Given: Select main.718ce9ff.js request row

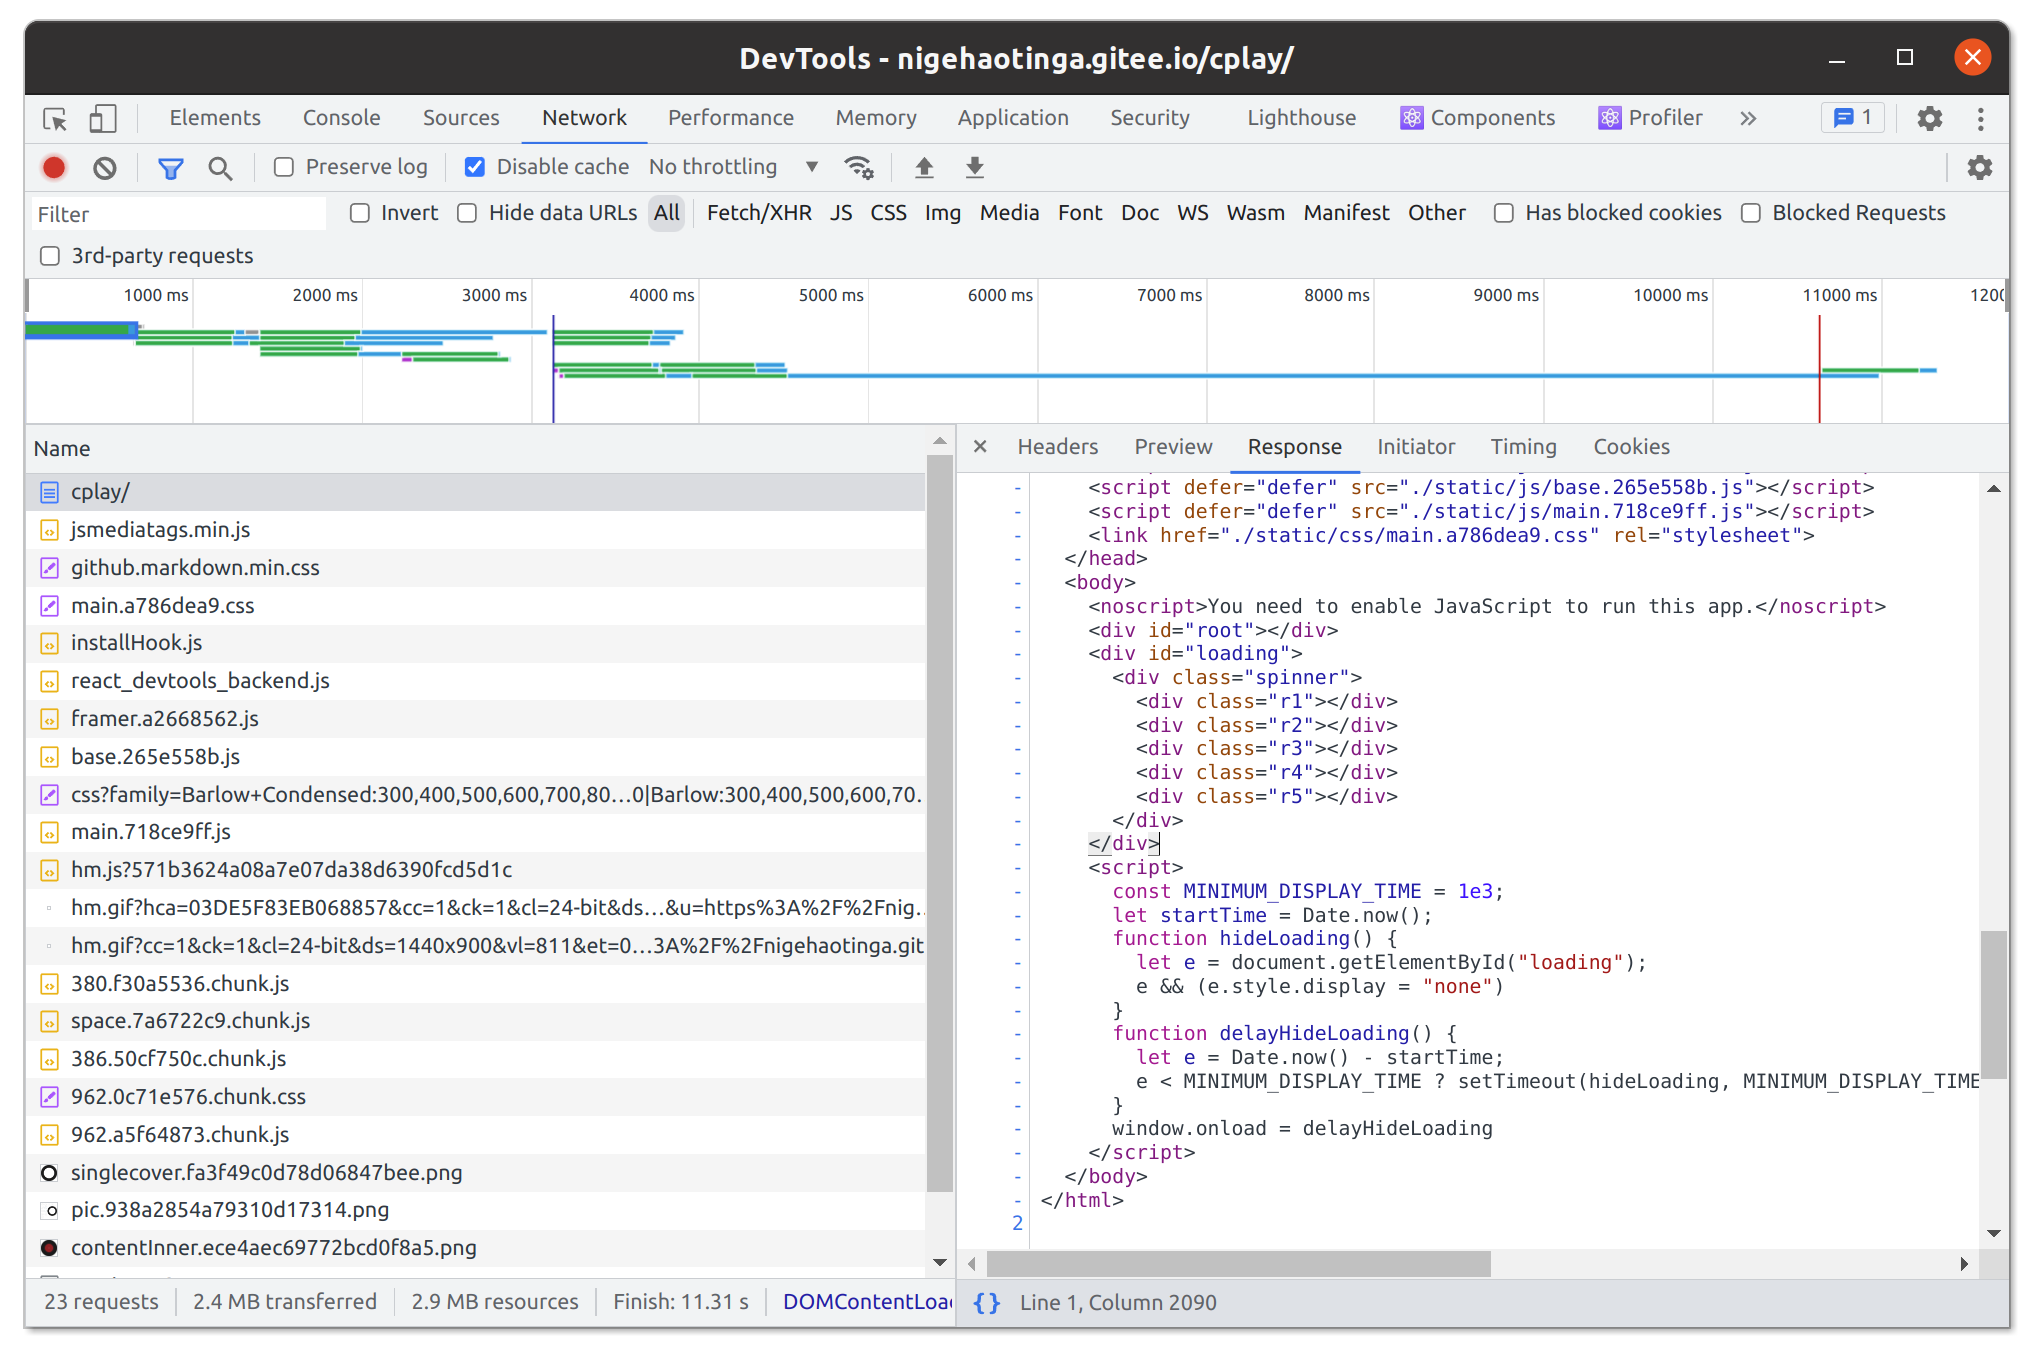Looking at the screenshot, I should pos(151,832).
